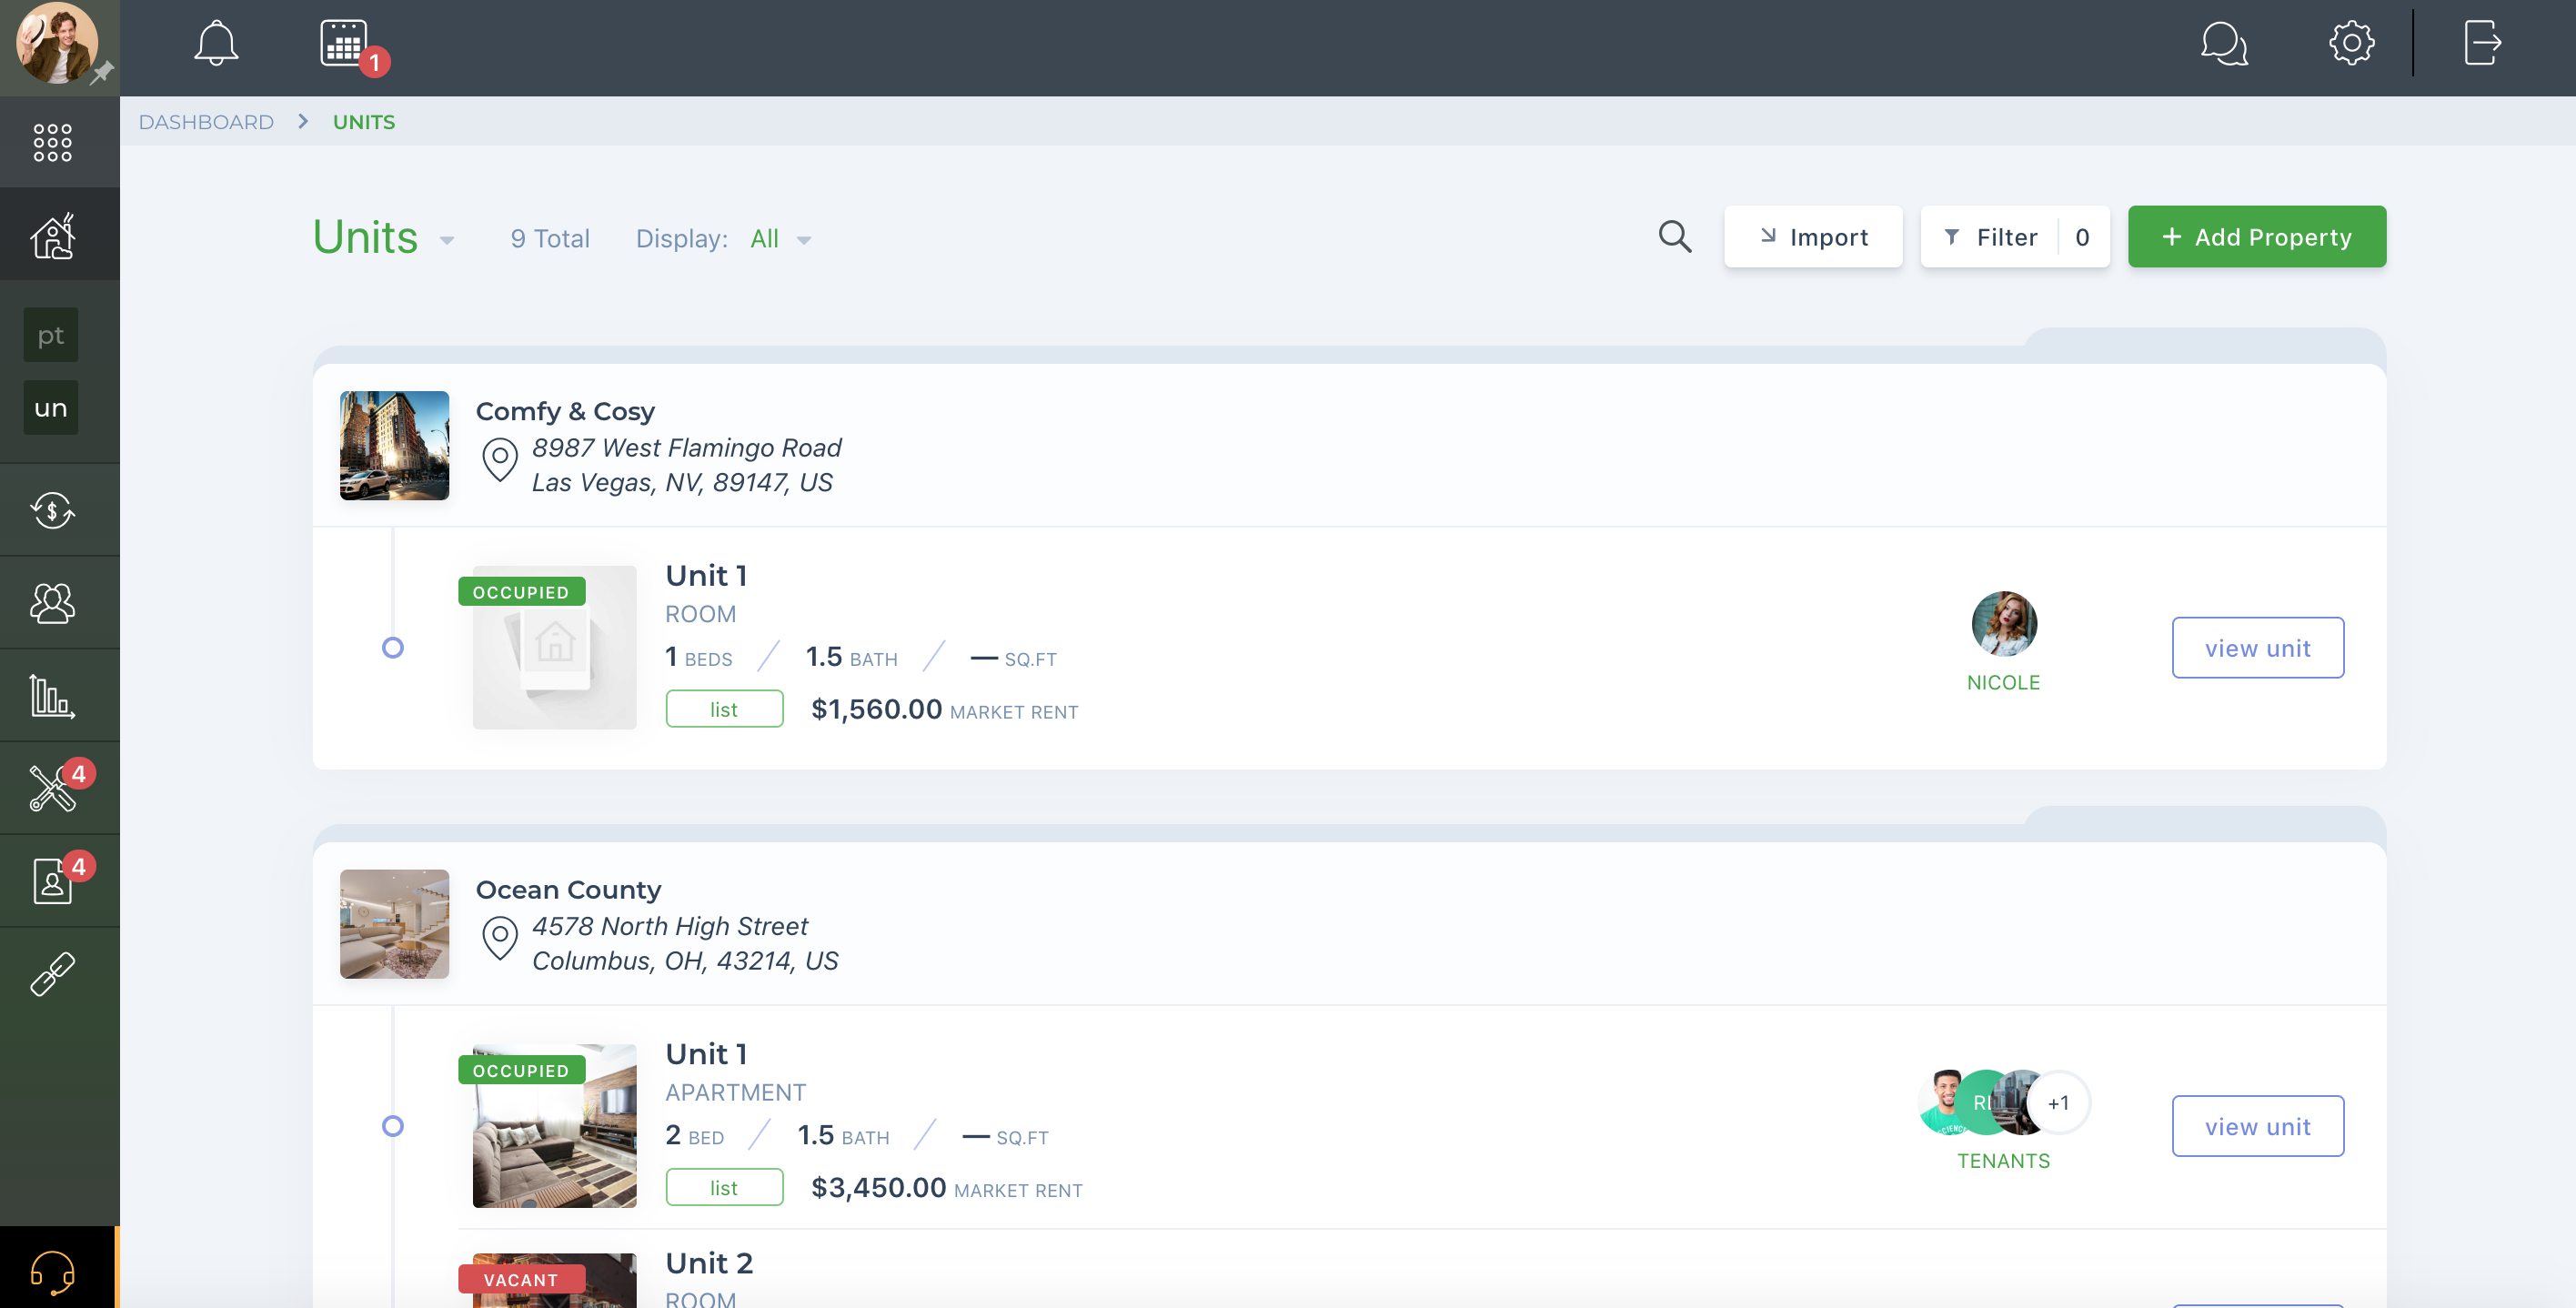Open Comfy & Cosy property thumbnail
Screen dimensions: 2576x1308
click(394, 446)
